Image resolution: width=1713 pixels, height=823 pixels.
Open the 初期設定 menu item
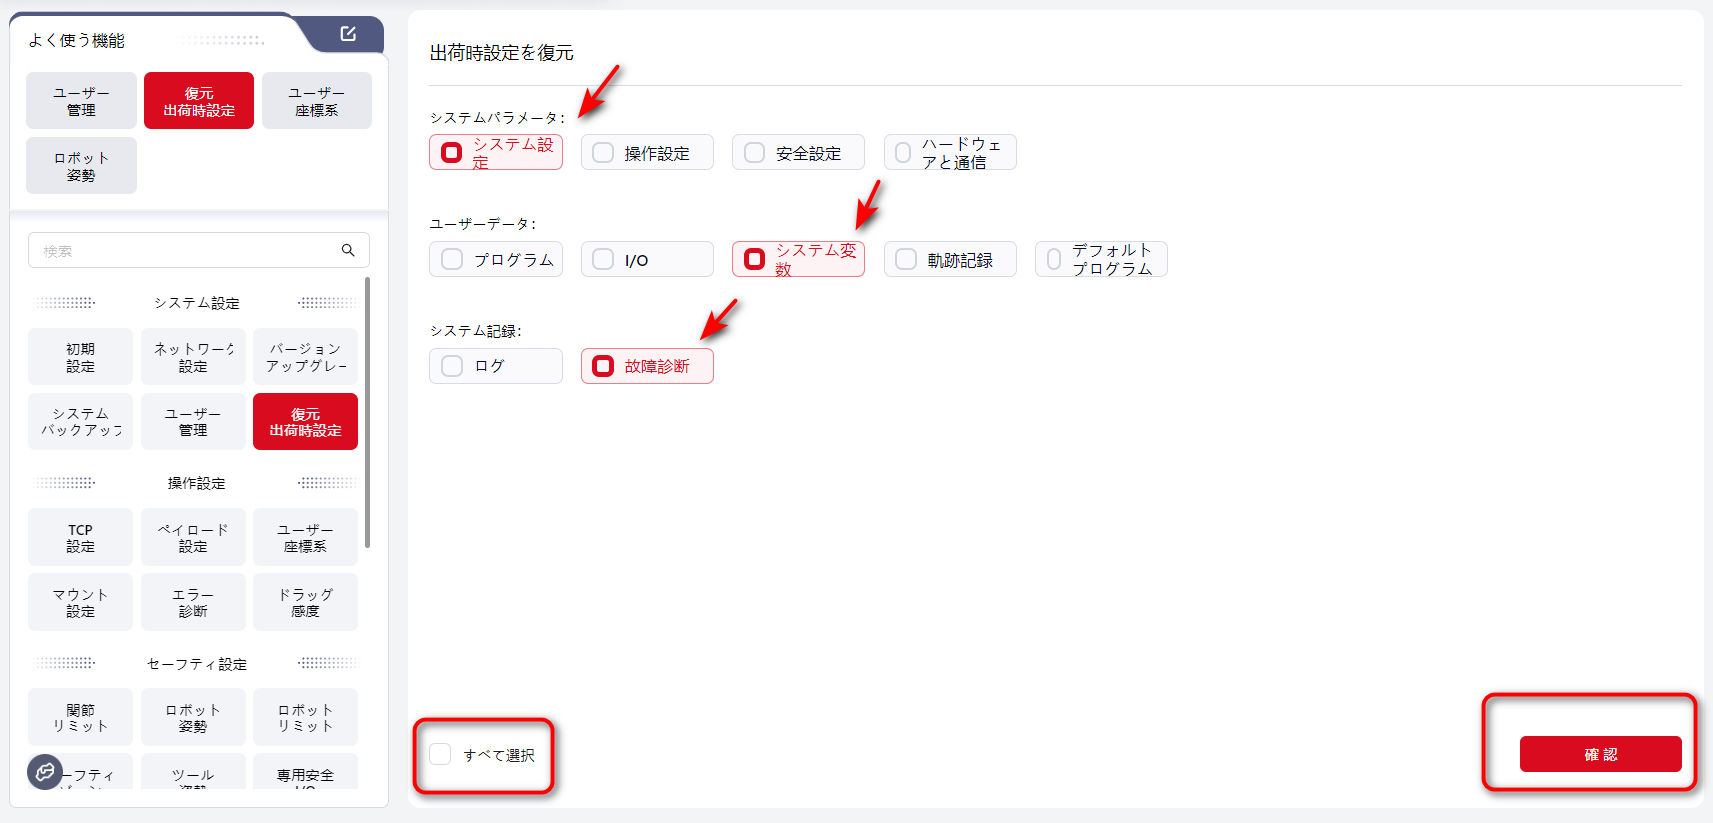click(x=80, y=357)
